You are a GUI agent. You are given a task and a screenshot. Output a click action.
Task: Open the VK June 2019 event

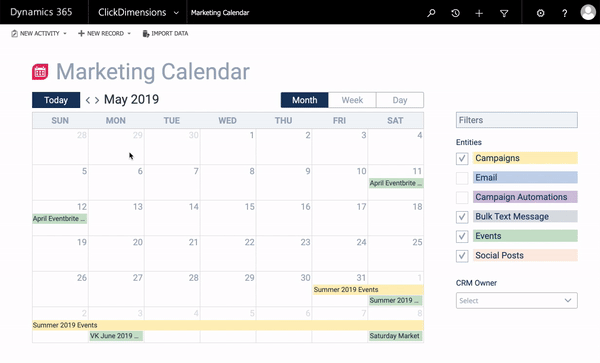[x=116, y=336]
